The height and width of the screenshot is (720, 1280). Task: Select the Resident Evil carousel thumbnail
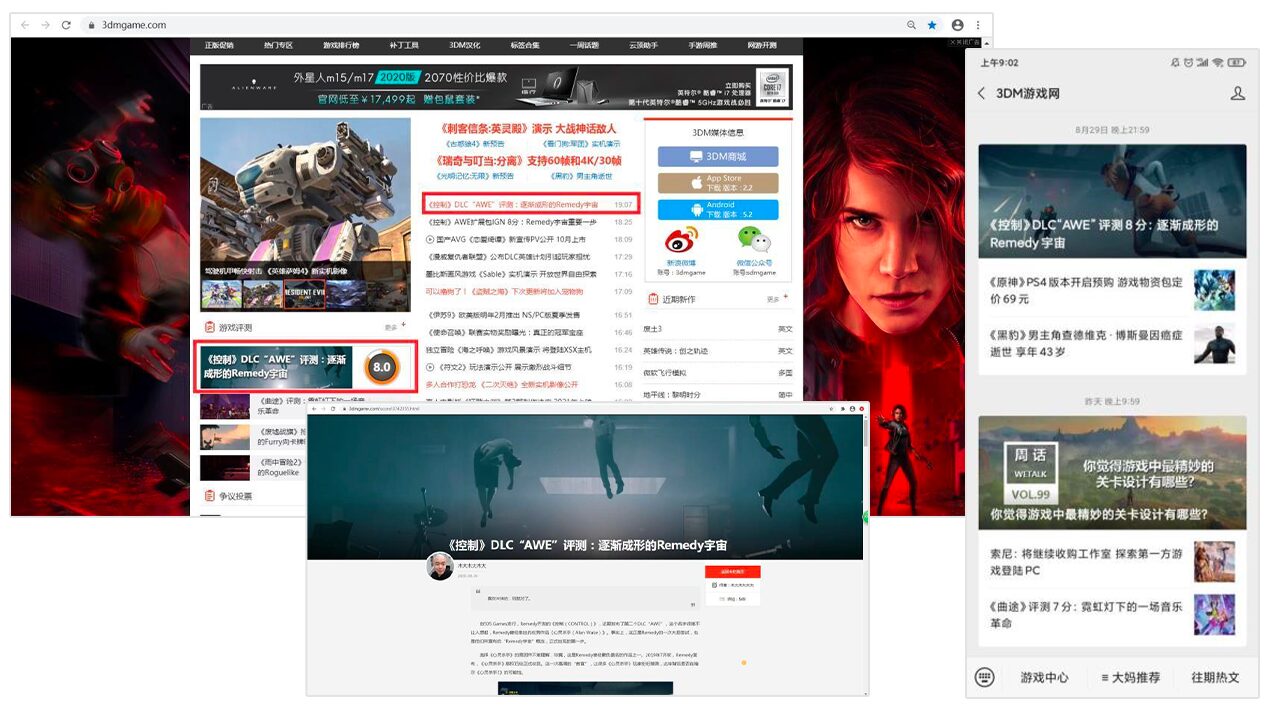(x=304, y=294)
